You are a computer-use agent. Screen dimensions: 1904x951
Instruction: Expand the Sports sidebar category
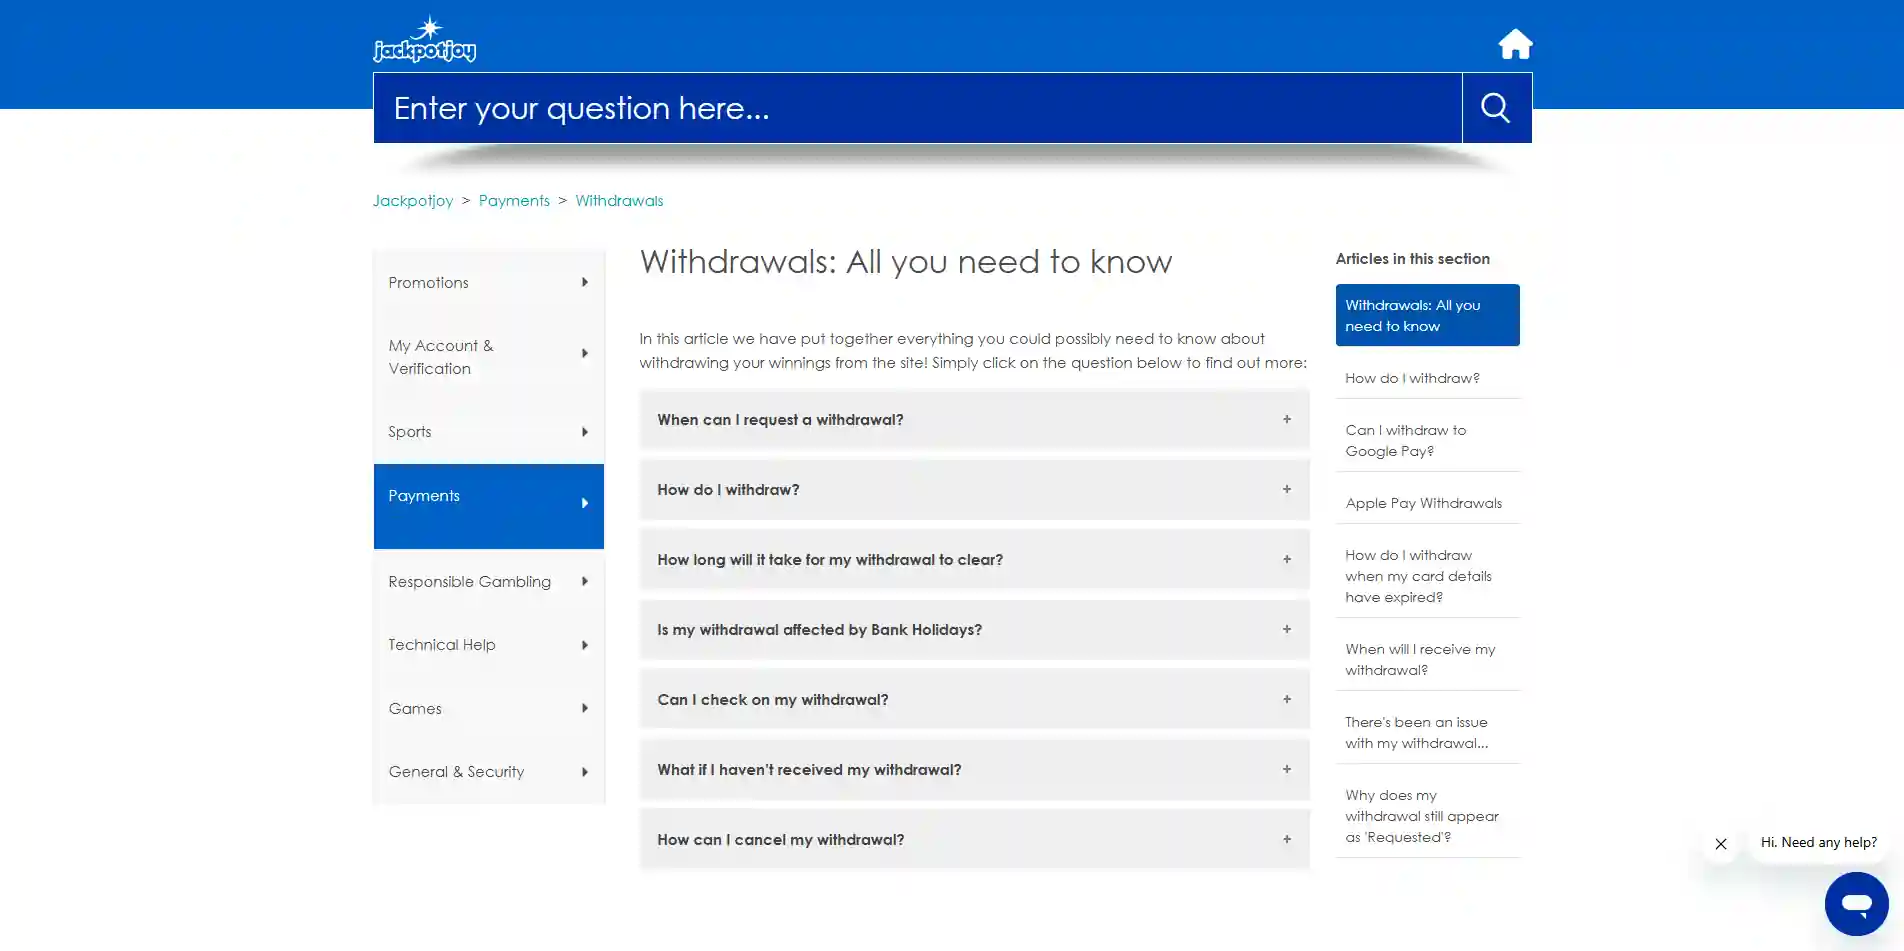489,432
